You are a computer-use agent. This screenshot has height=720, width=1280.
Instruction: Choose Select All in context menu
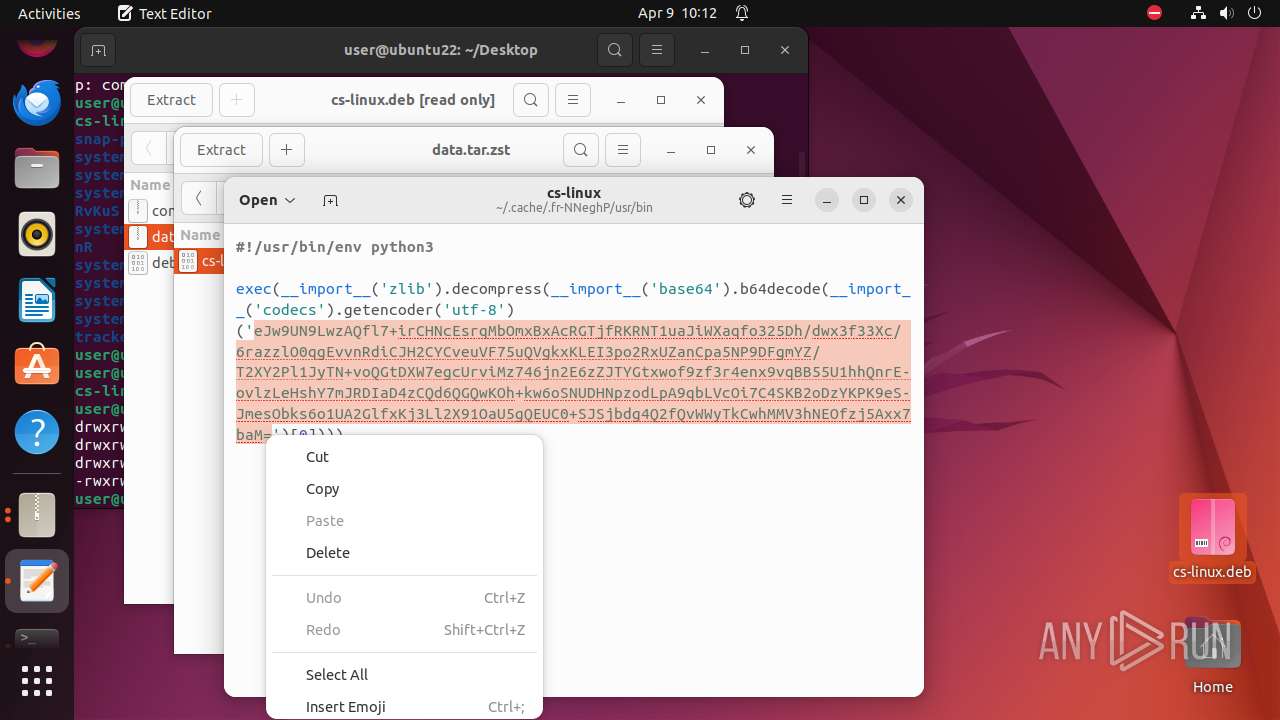click(x=405, y=675)
